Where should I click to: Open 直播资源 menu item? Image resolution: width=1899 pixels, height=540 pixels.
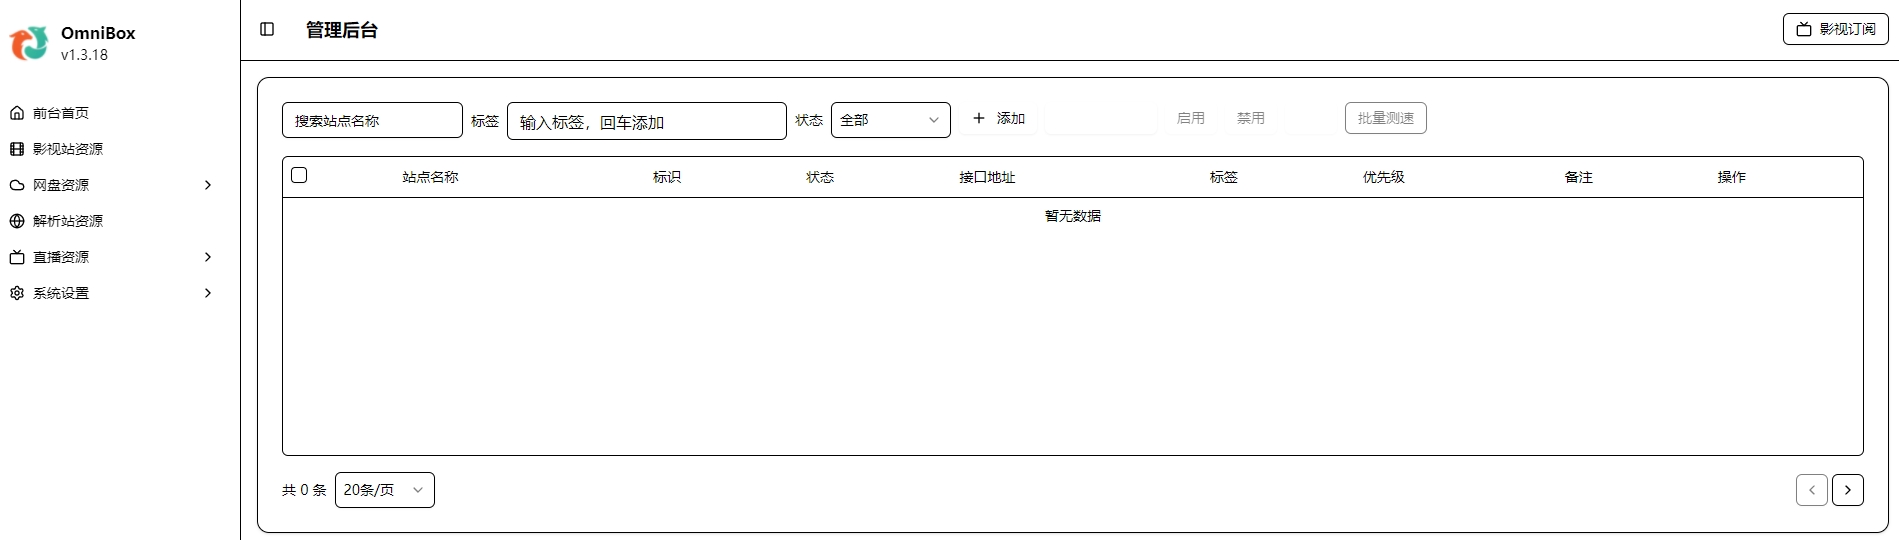pos(112,257)
